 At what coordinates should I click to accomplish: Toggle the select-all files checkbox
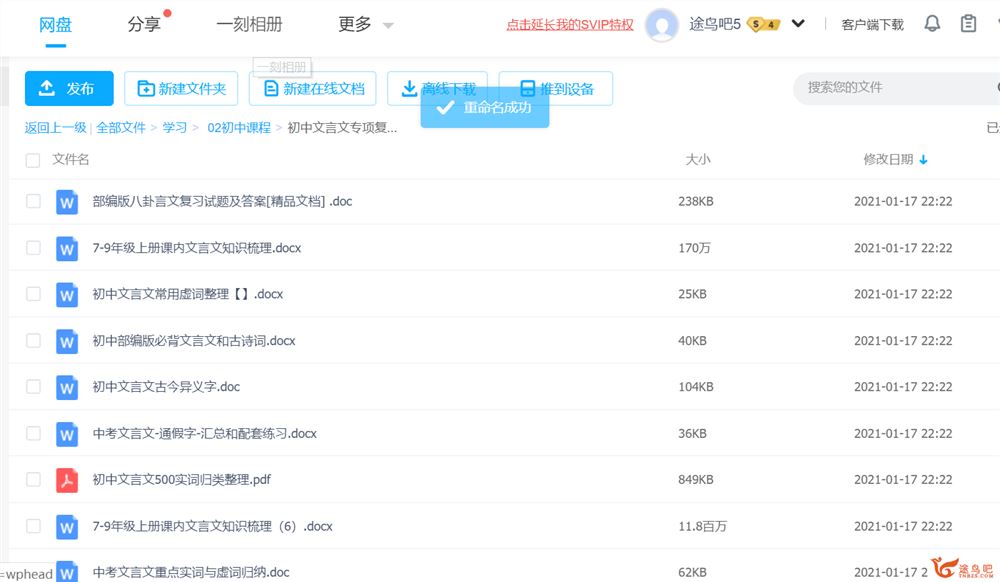click(33, 160)
